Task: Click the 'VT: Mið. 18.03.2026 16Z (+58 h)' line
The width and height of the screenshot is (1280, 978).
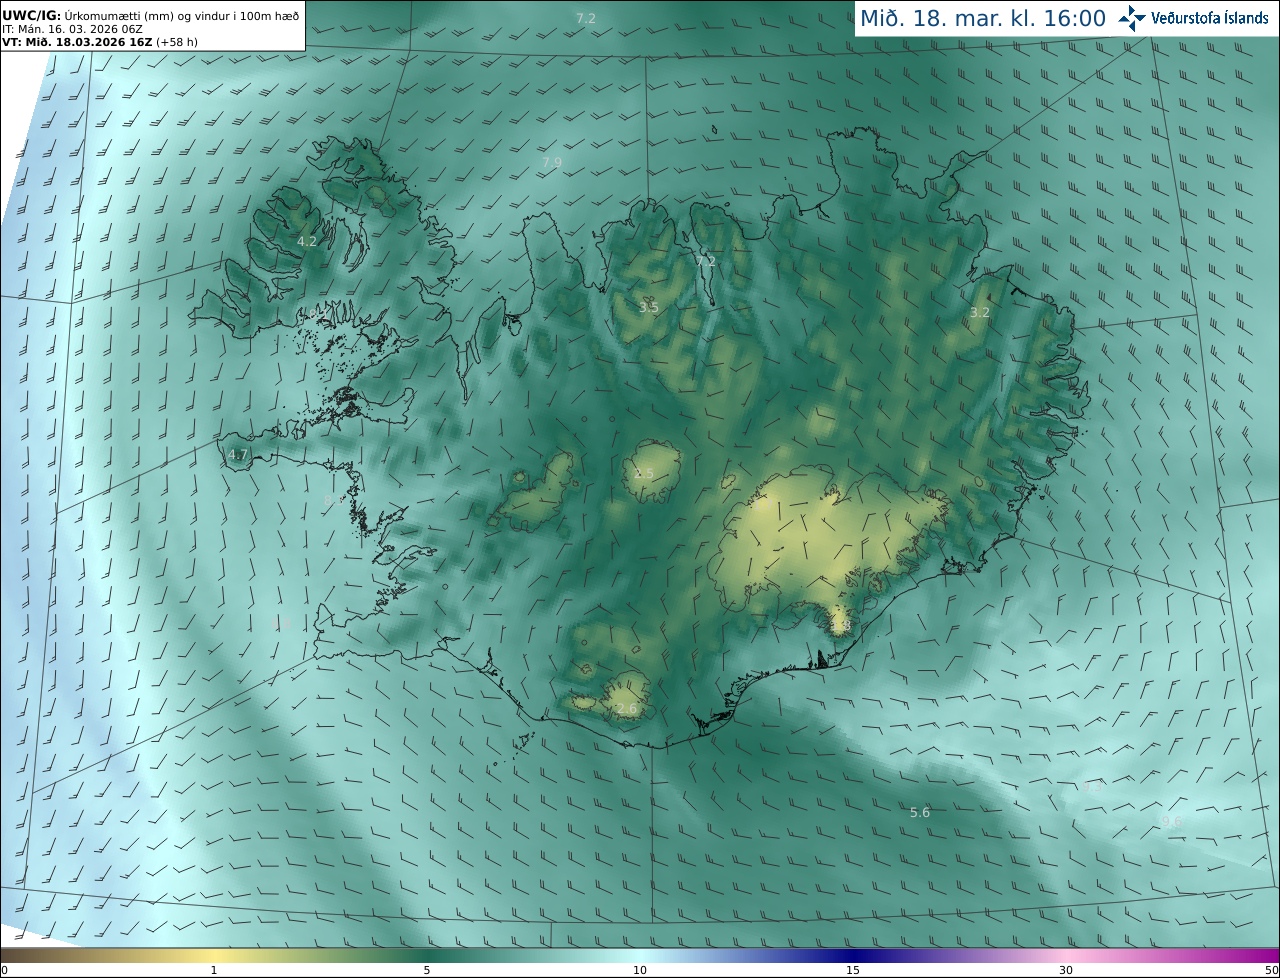Action: [x=98, y=42]
